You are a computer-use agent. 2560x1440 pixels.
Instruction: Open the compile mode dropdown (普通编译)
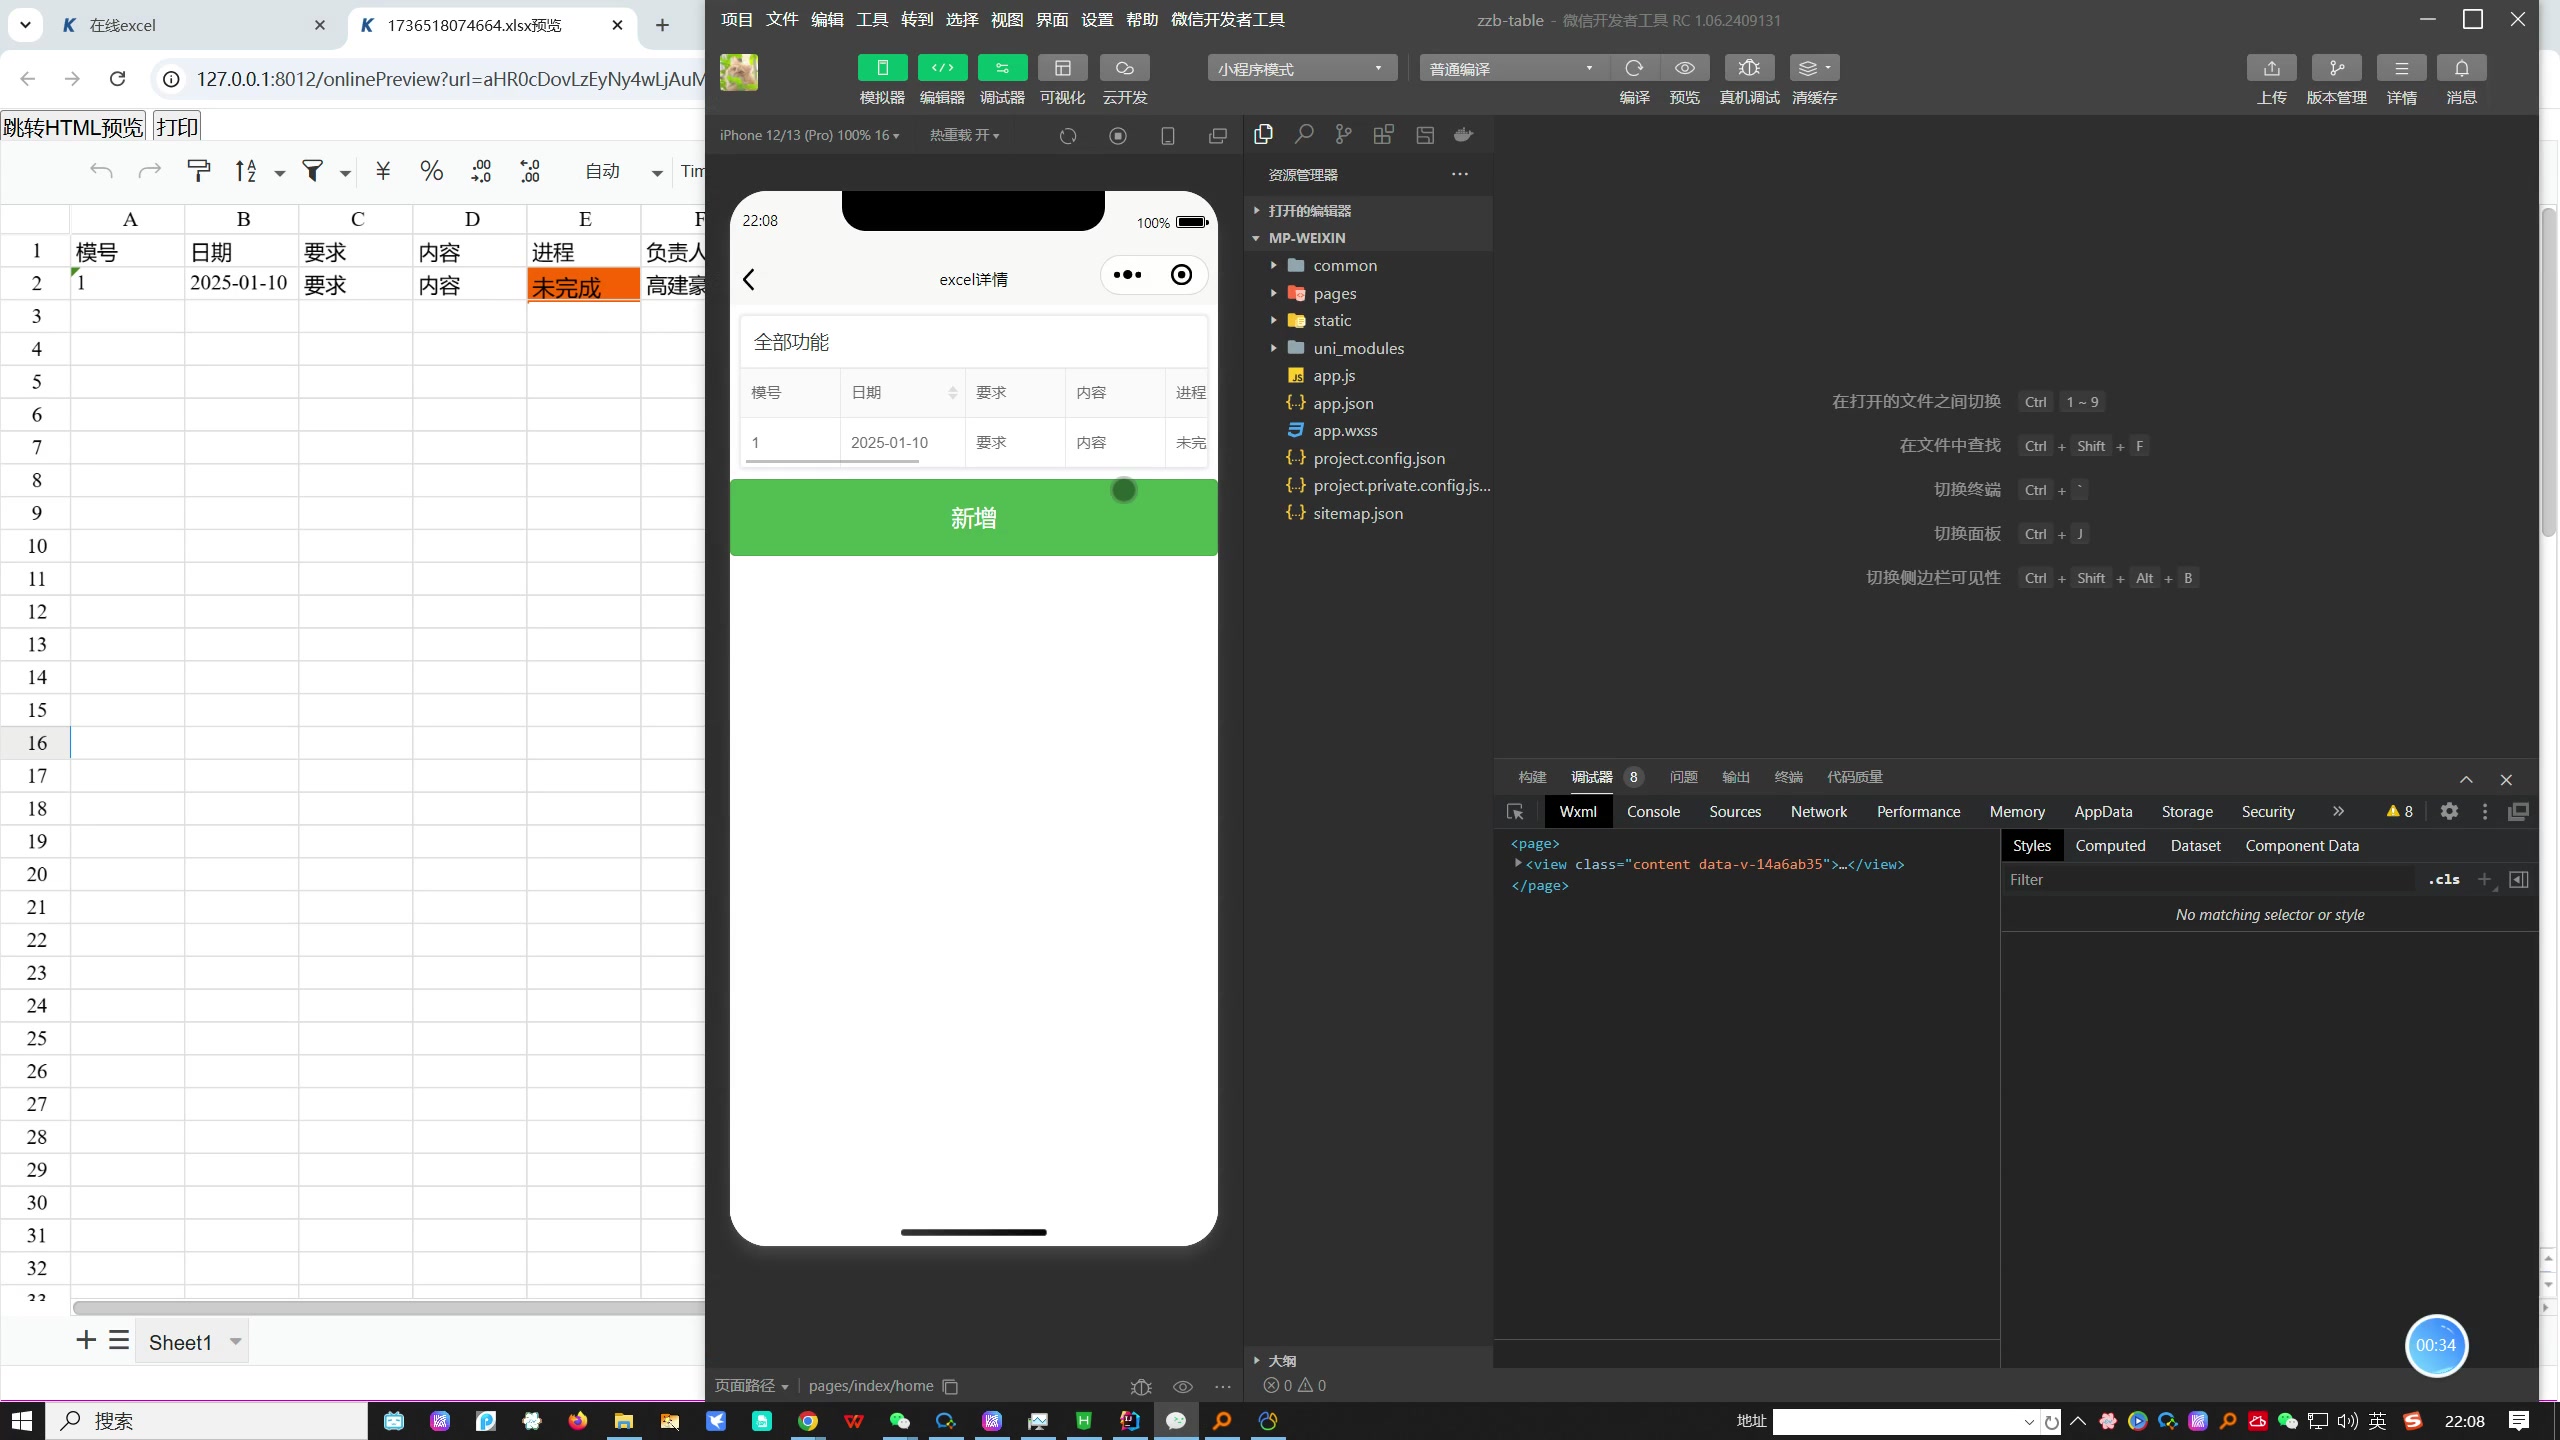pyautogui.click(x=1513, y=68)
